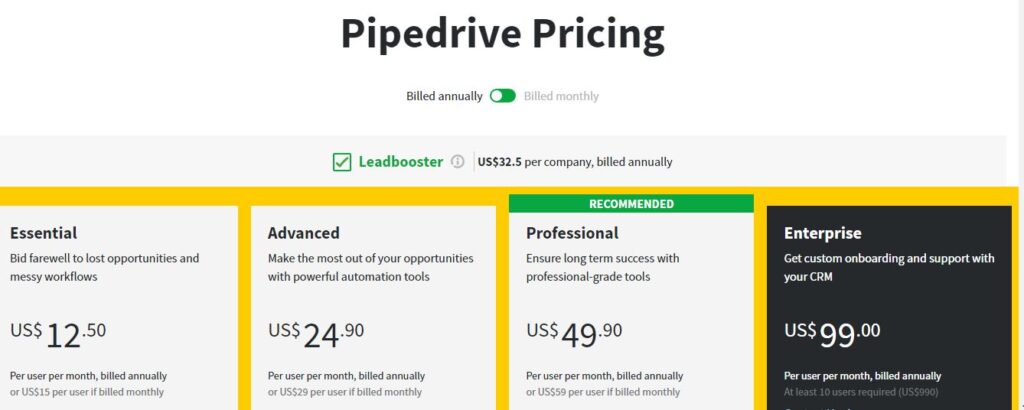1024x410 pixels.
Task: Click the green Leadbooster label
Action: [401, 161]
